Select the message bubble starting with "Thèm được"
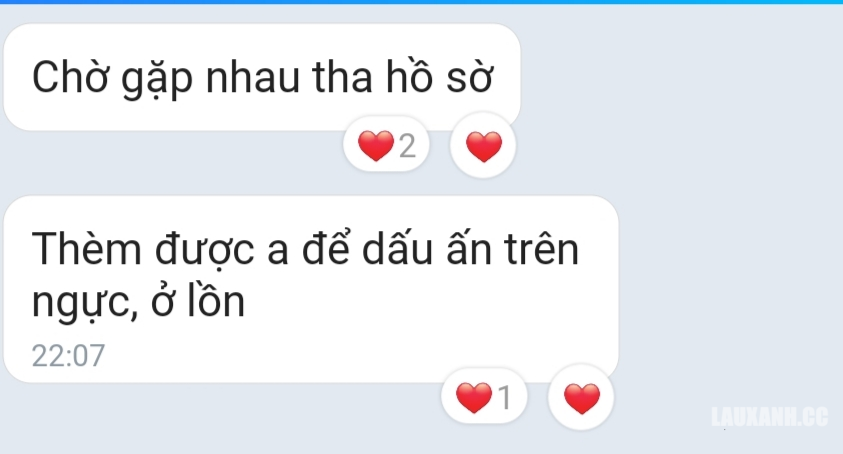 [311, 289]
